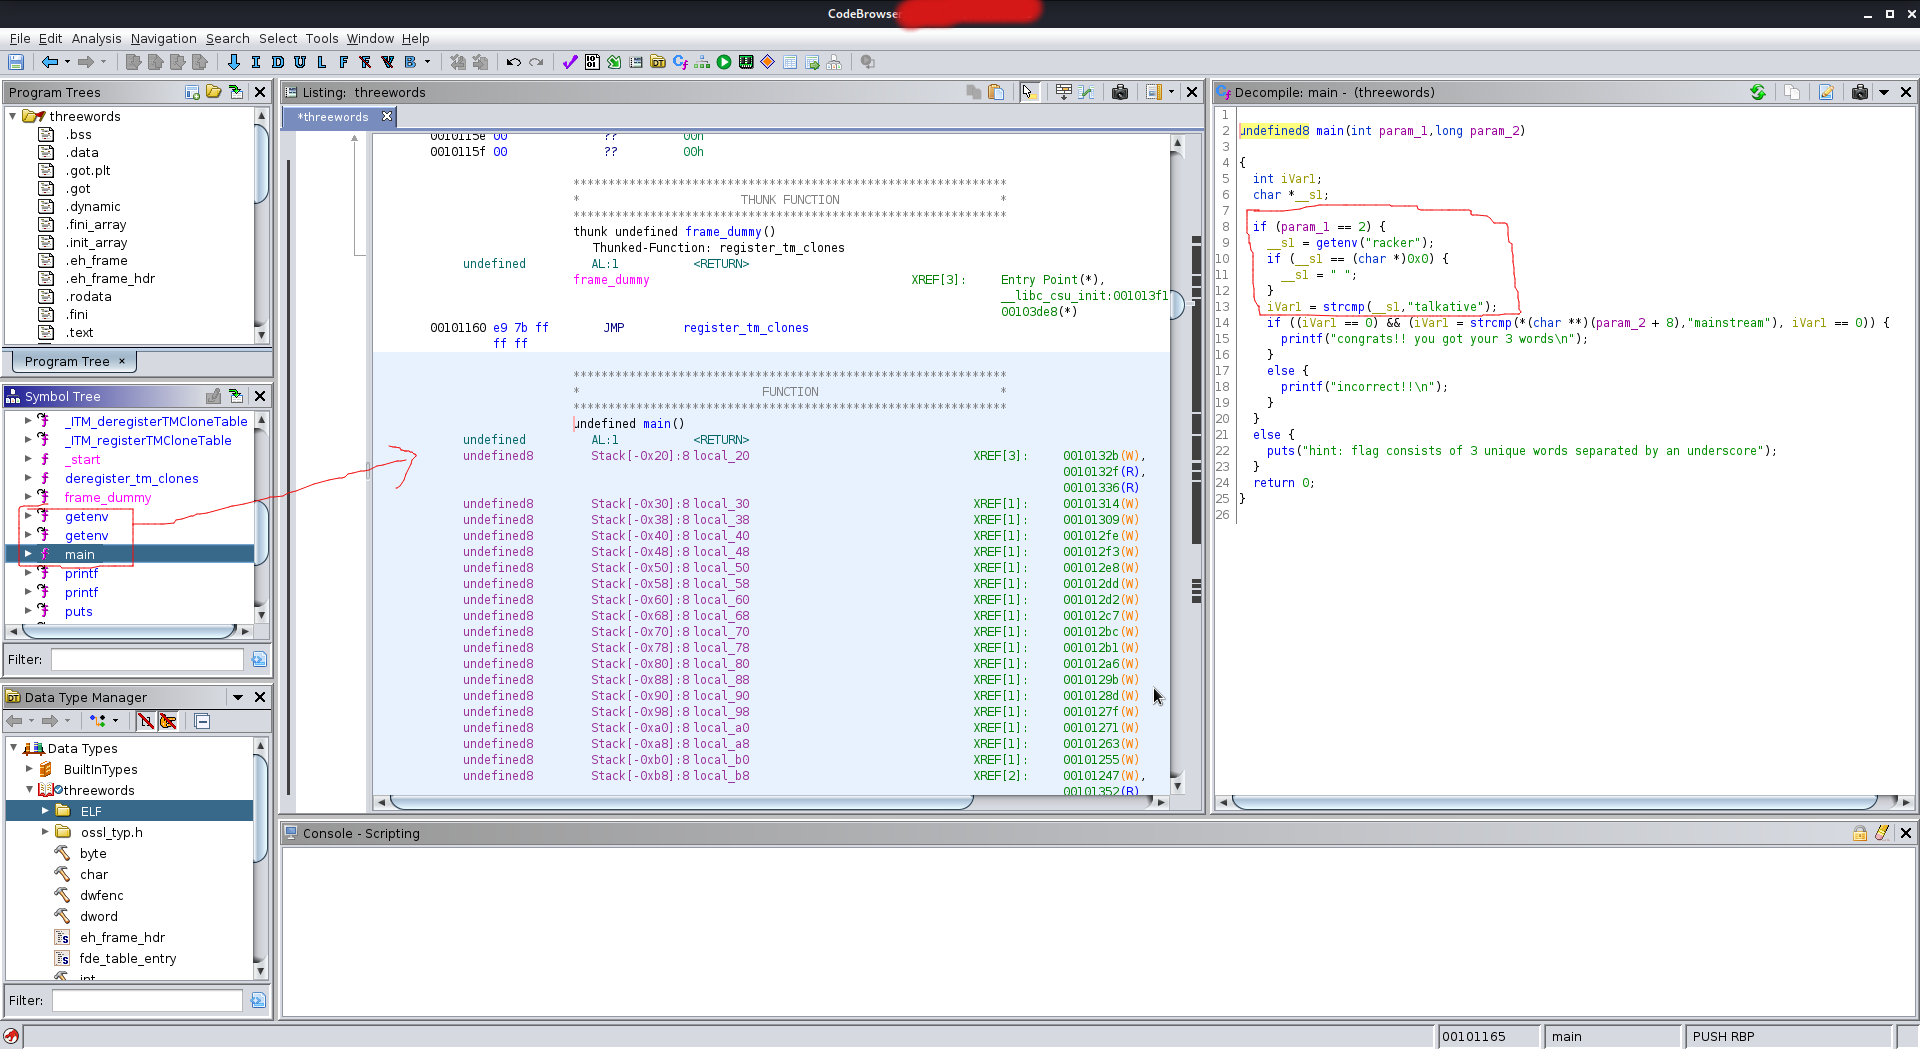Viewport: 1920px width, 1049px height.
Task: Open the Listing field editor dropdown arrow
Action: 1171,92
